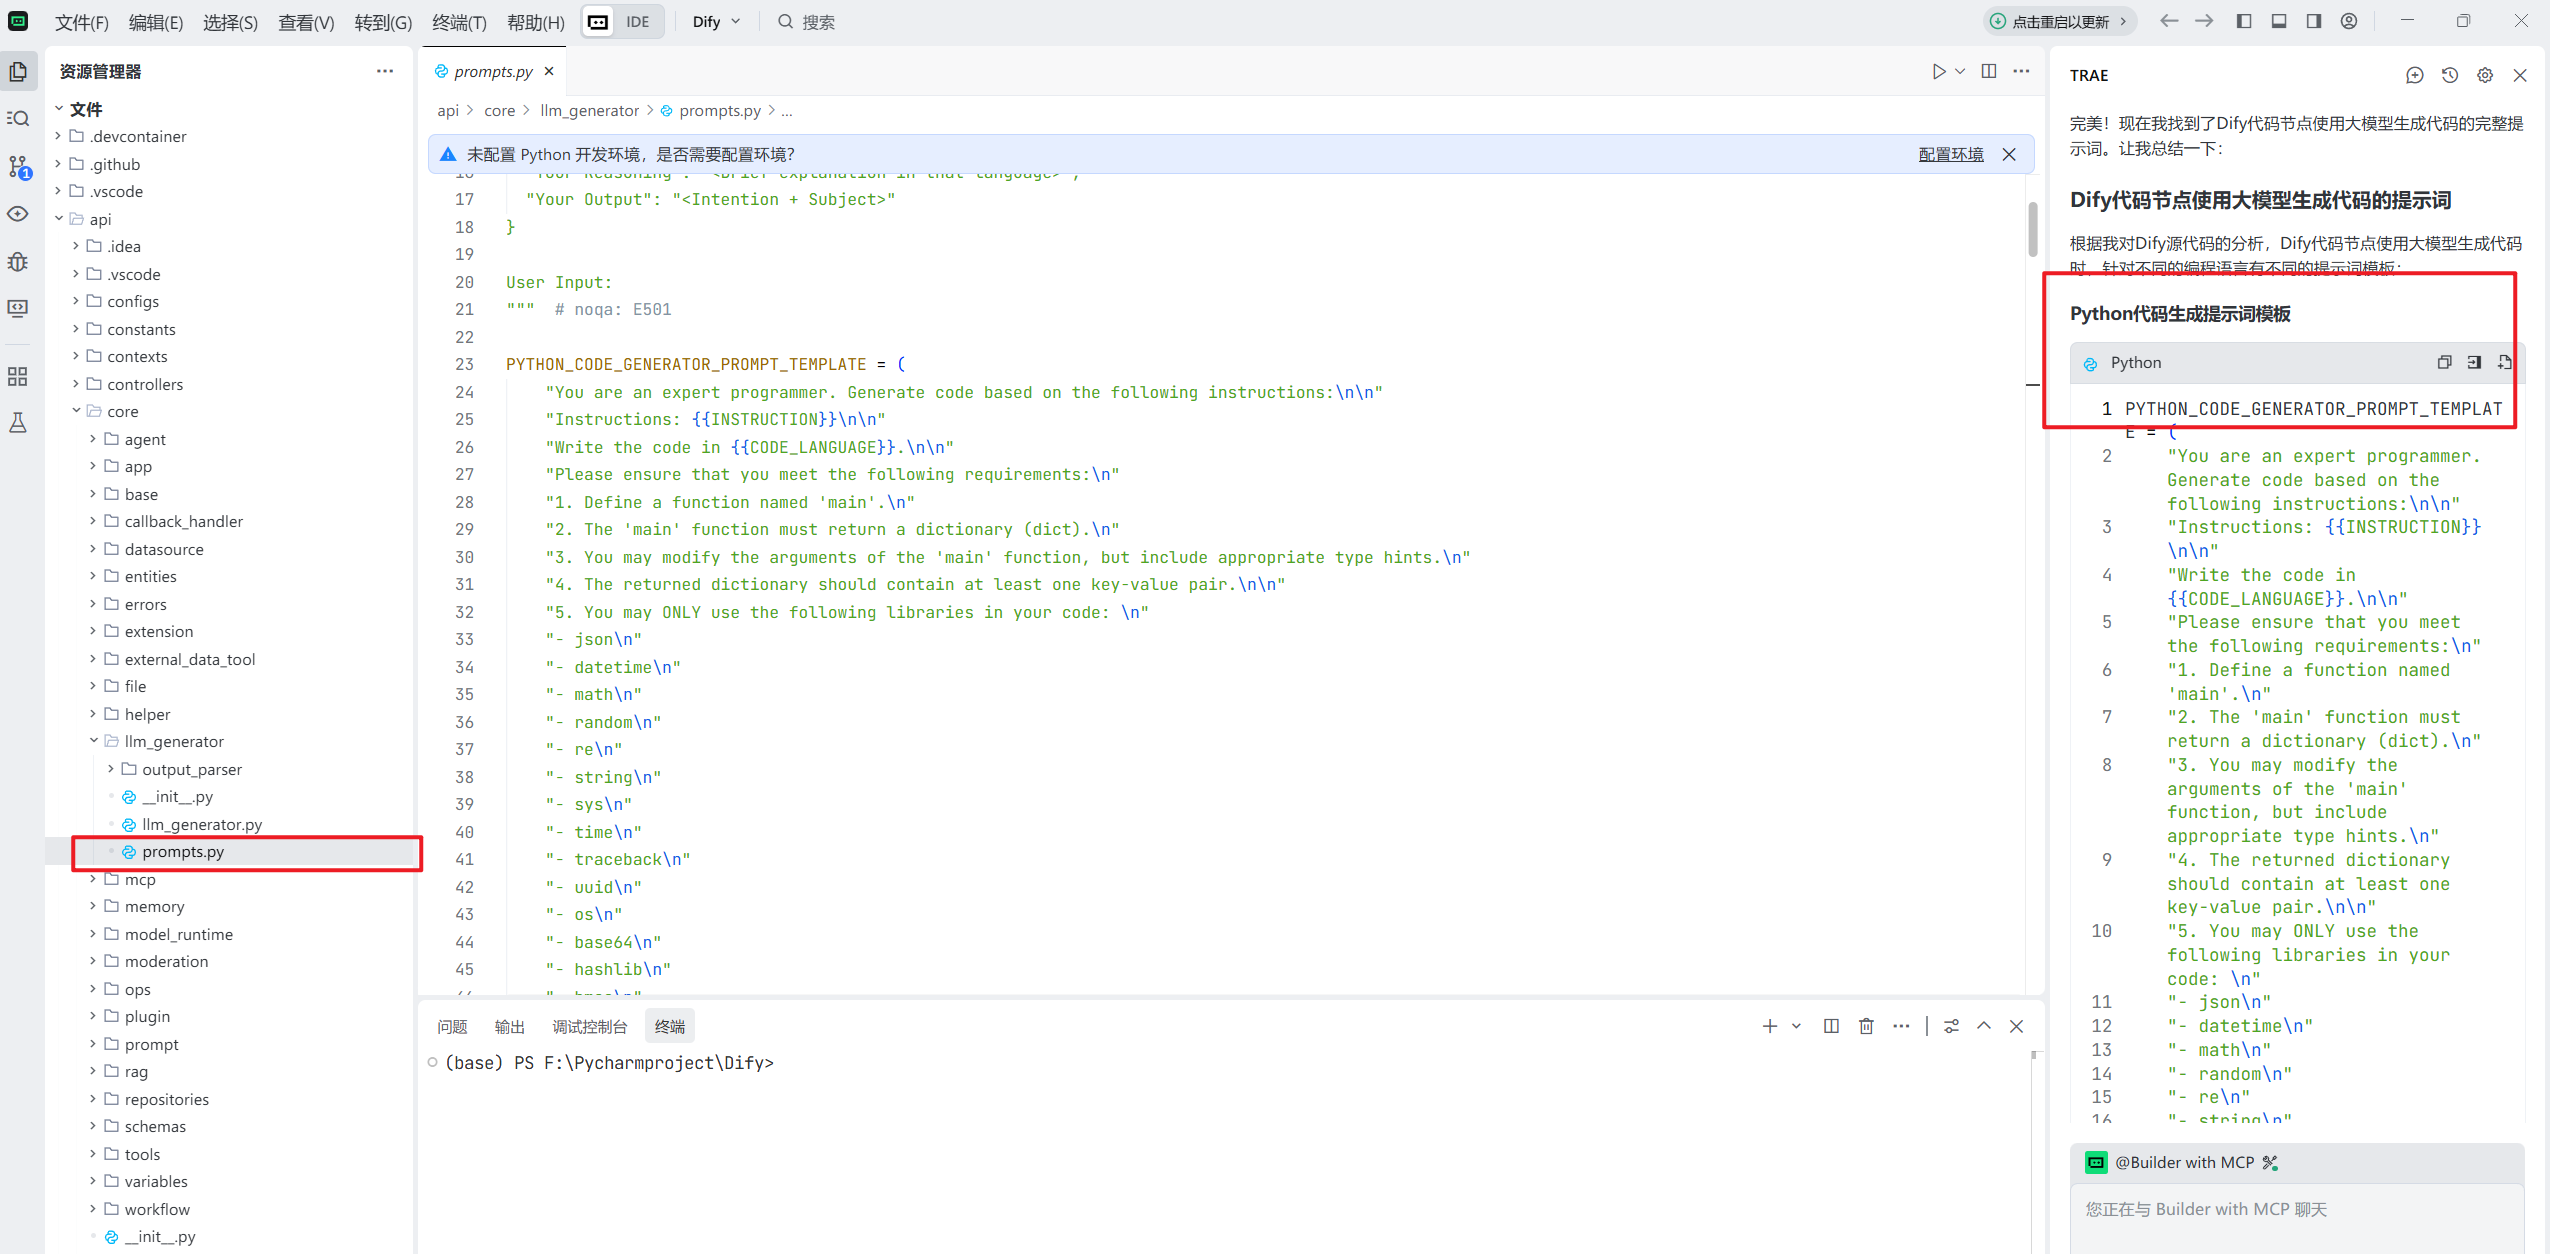This screenshot has width=2550, height=1254.
Task: Toggle the left primary sidebar layout
Action: click(x=2244, y=21)
